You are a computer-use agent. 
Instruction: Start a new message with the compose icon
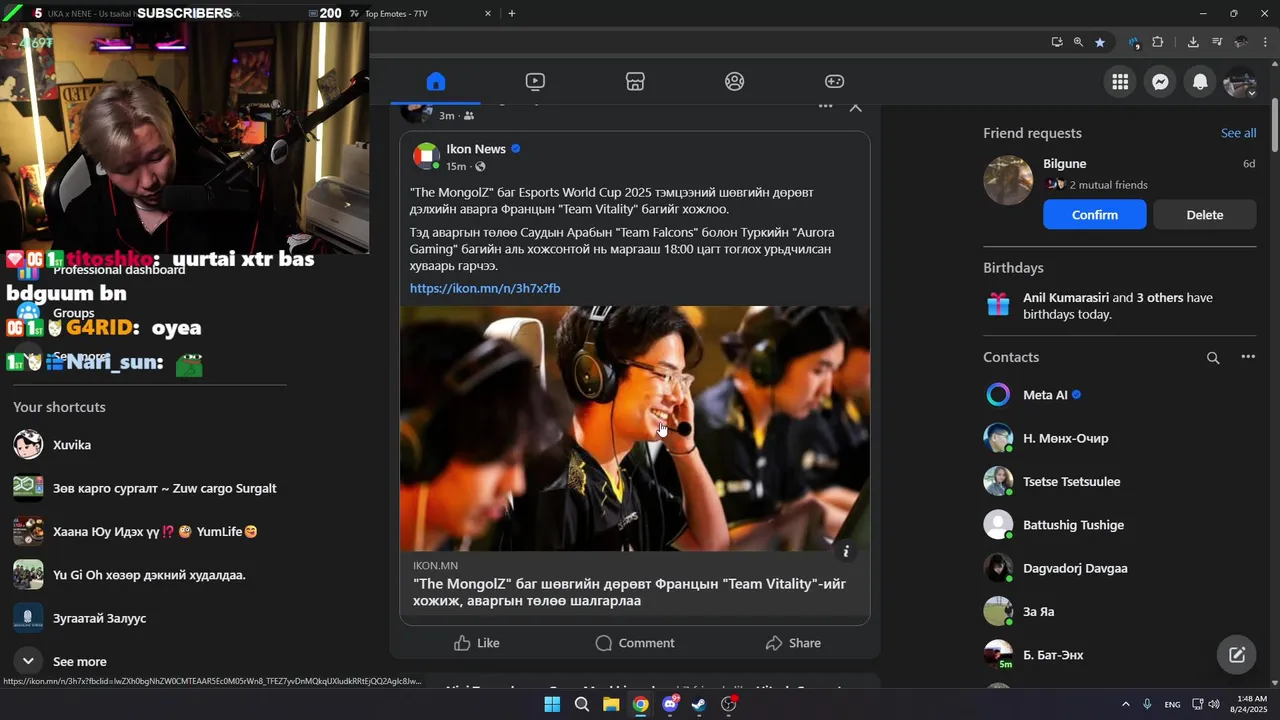click(x=1237, y=655)
